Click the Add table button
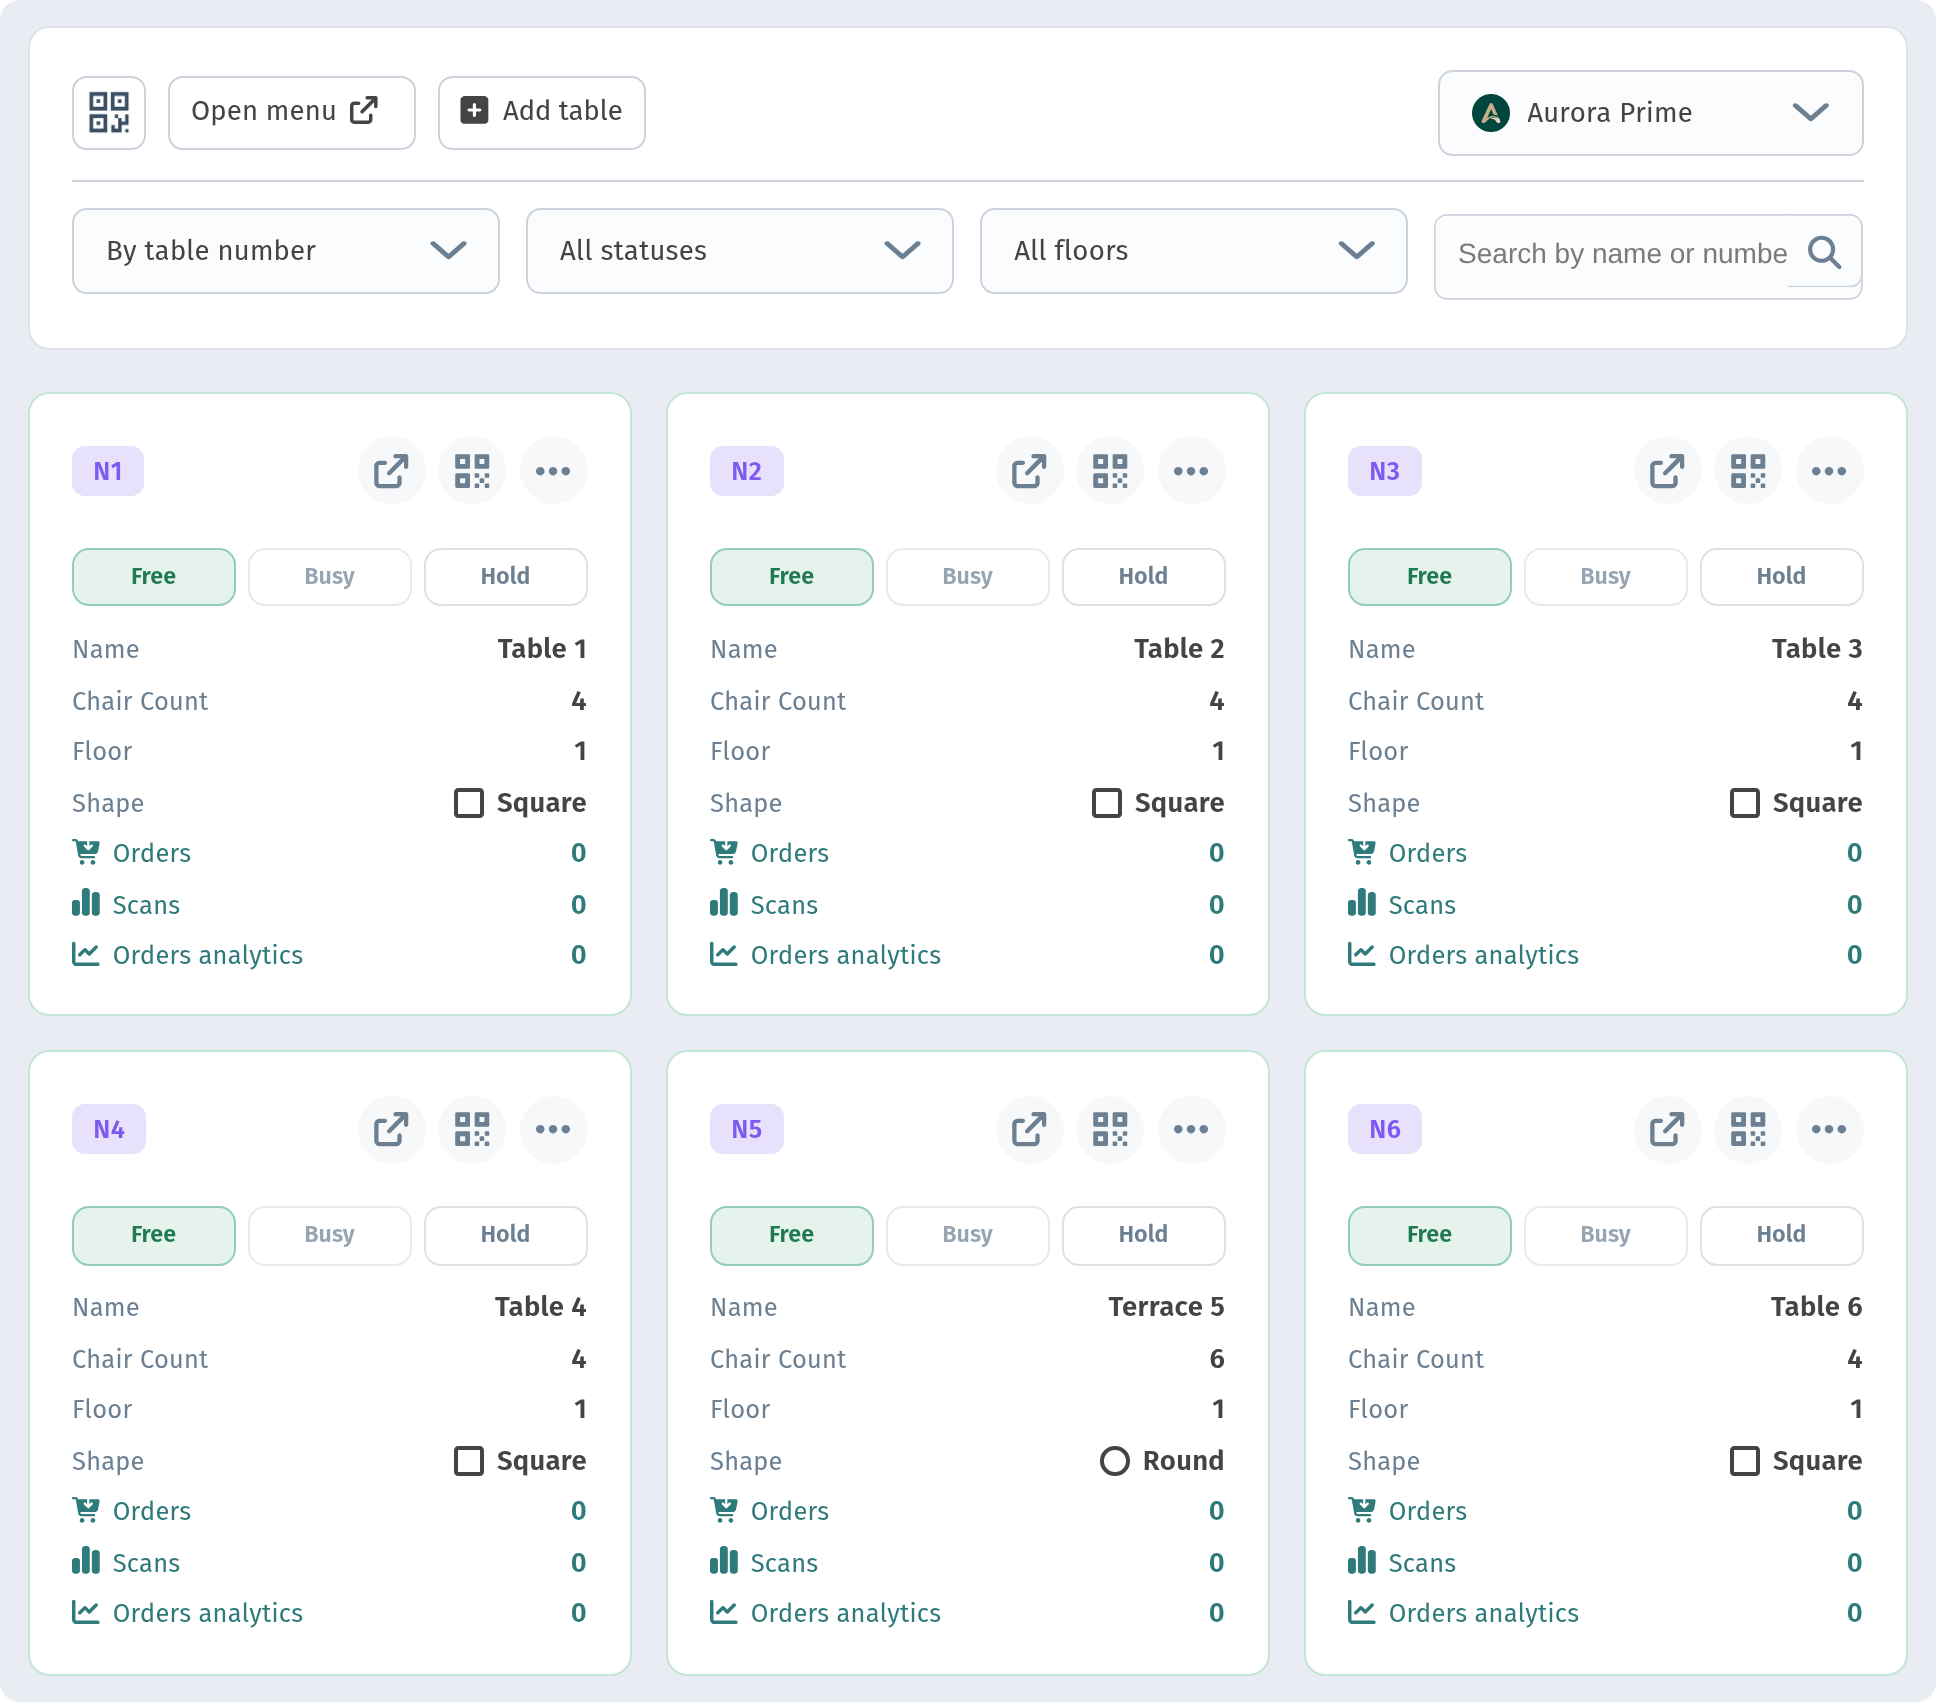Viewport: 1936px width, 1702px height. coord(542,112)
